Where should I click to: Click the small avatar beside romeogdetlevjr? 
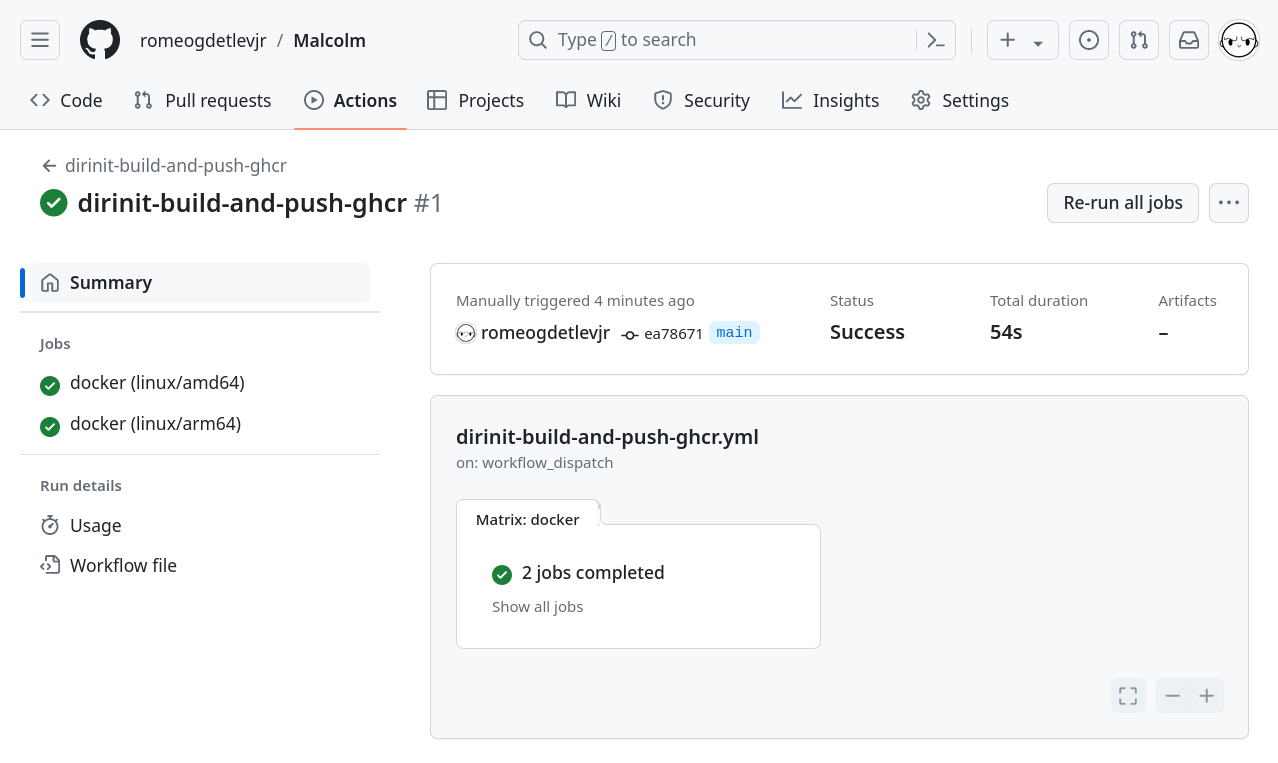(466, 334)
